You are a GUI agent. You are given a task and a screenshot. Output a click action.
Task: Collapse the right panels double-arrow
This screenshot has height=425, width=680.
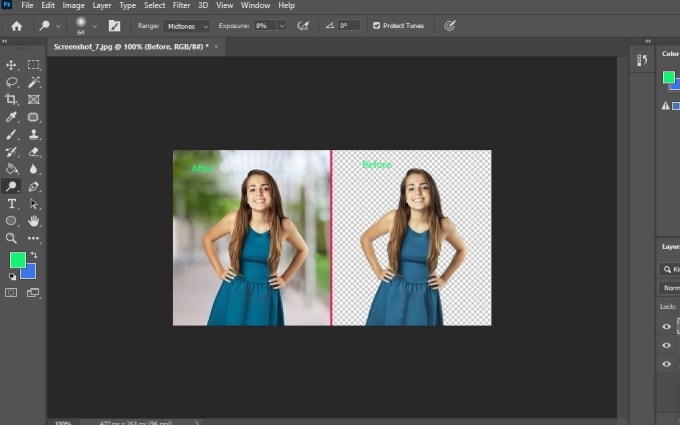(648, 41)
